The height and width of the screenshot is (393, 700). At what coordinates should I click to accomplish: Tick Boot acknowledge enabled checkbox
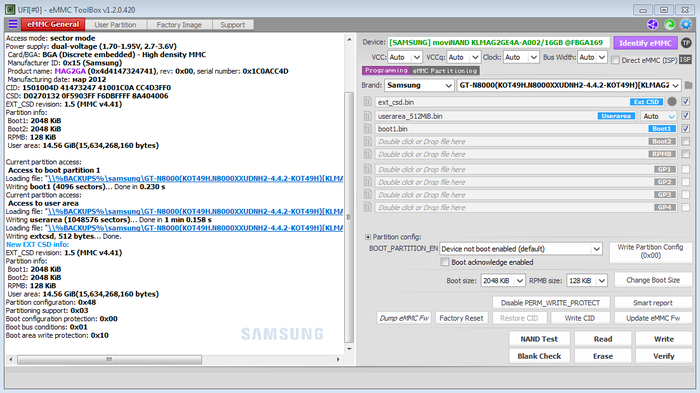click(x=445, y=262)
